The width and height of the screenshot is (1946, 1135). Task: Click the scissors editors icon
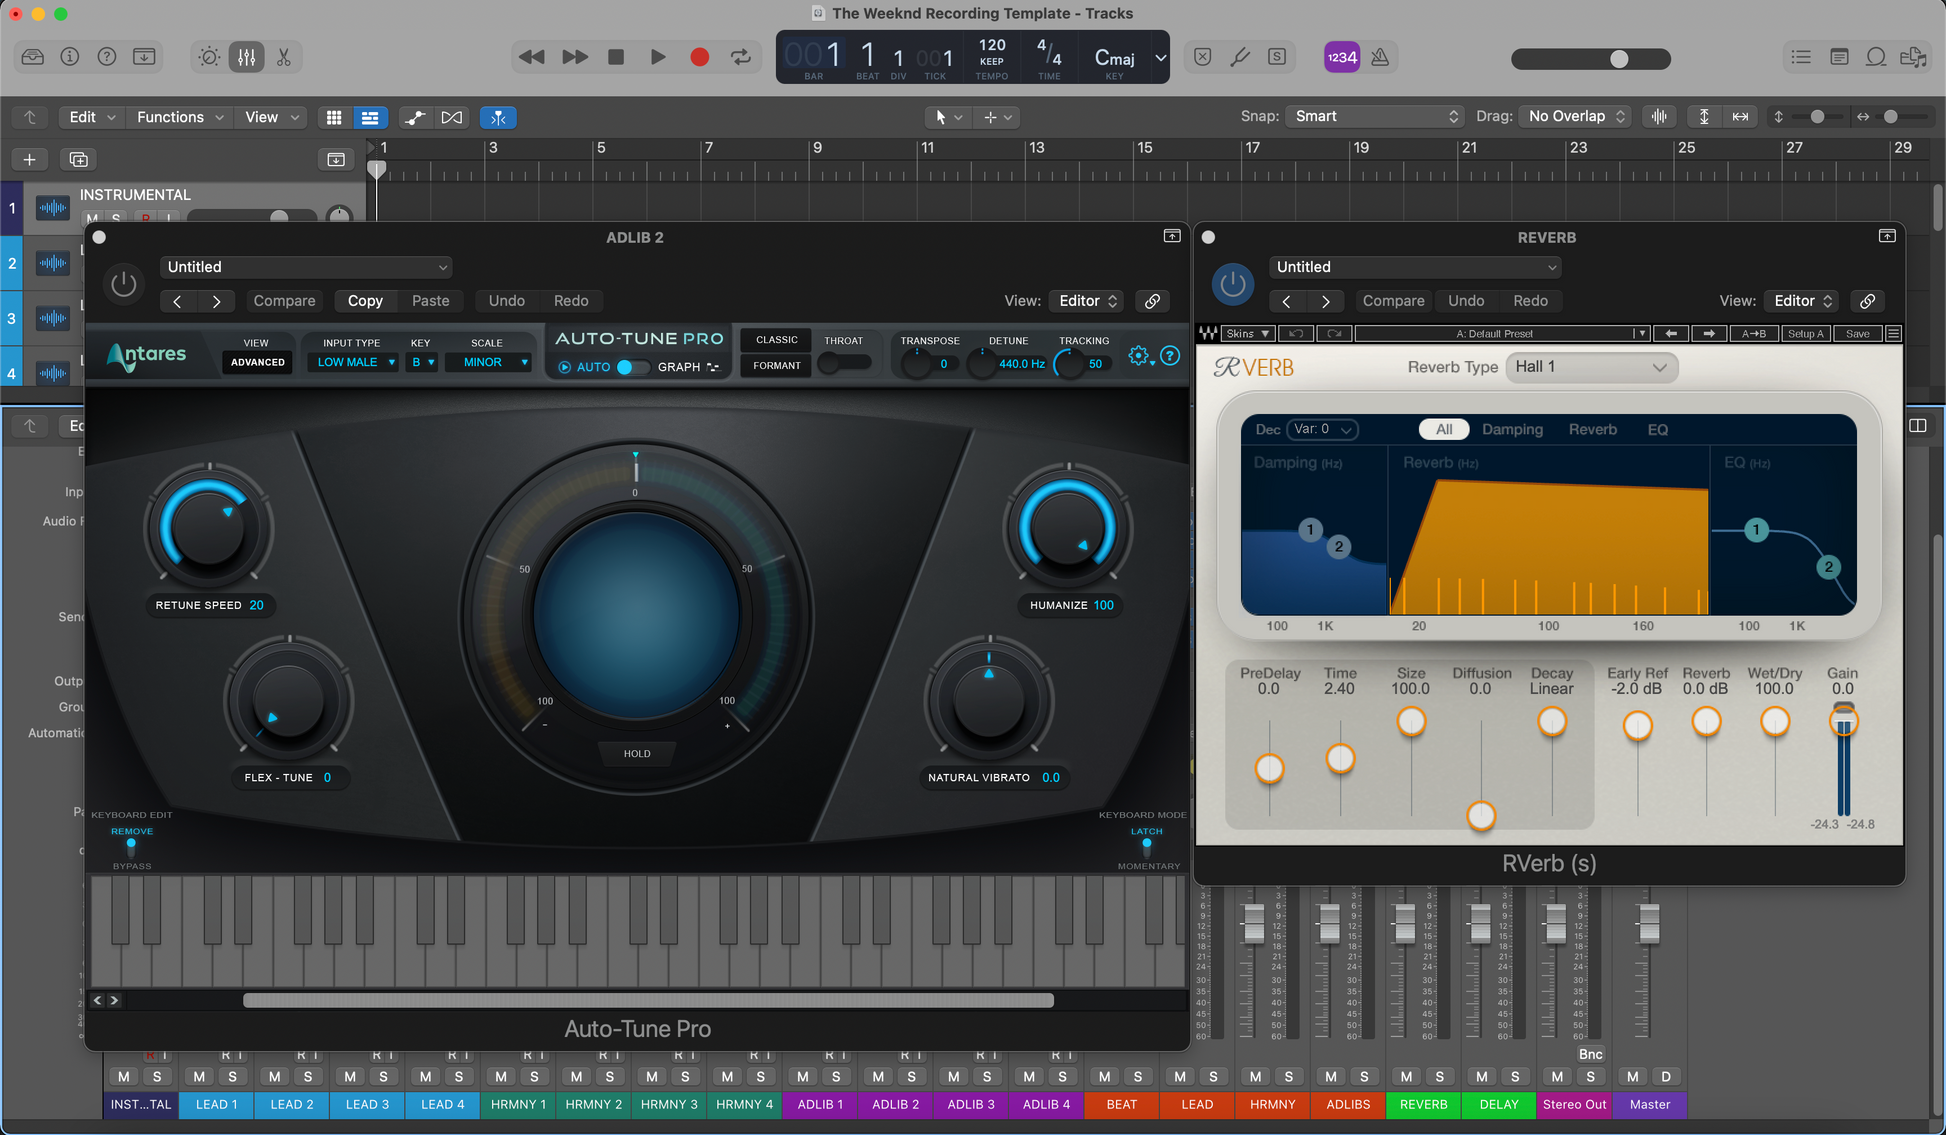coord(284,57)
